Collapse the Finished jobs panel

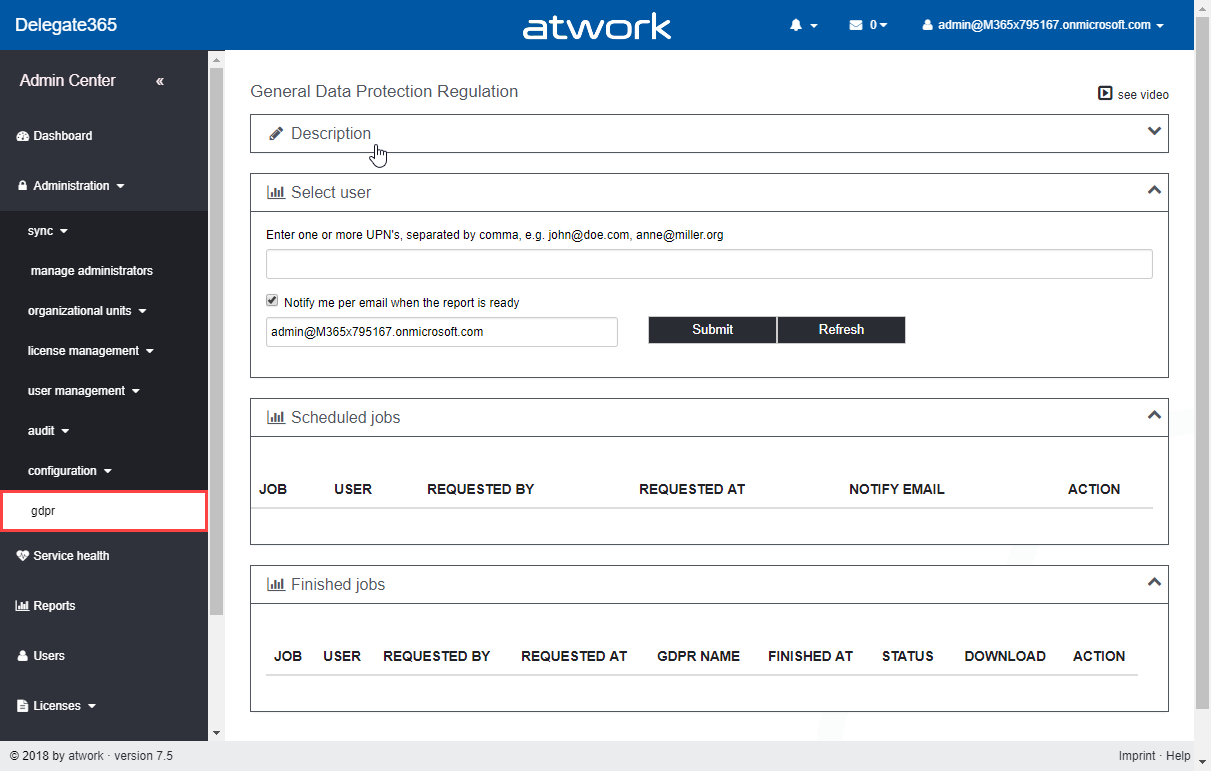pos(1154,582)
